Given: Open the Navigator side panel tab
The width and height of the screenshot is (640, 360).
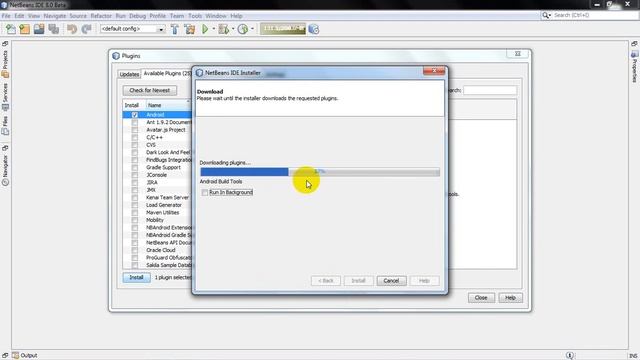Looking at the screenshot, I should pos(5,170).
